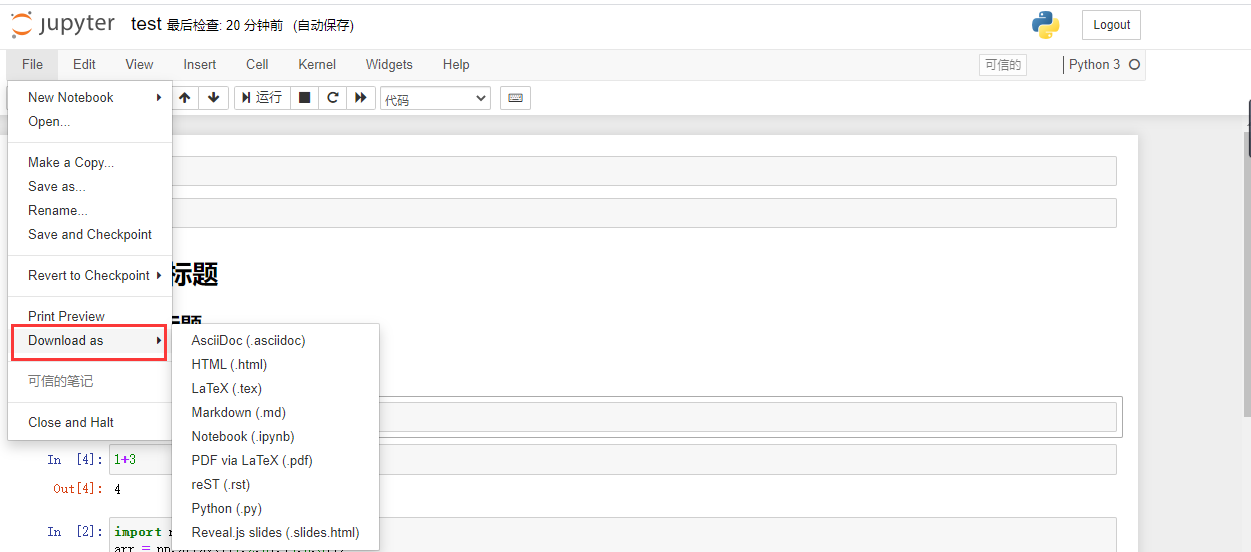The width and height of the screenshot is (1251, 552).
Task: Click the Out[4] output value 4
Action: coord(117,489)
